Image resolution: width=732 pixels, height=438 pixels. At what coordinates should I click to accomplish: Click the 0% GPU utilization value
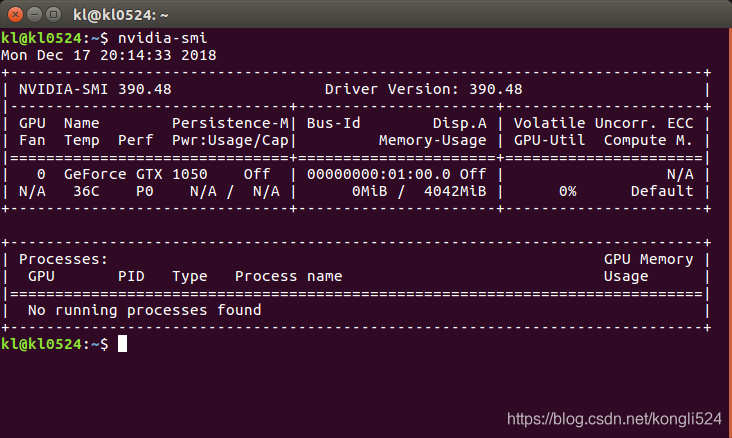point(567,191)
